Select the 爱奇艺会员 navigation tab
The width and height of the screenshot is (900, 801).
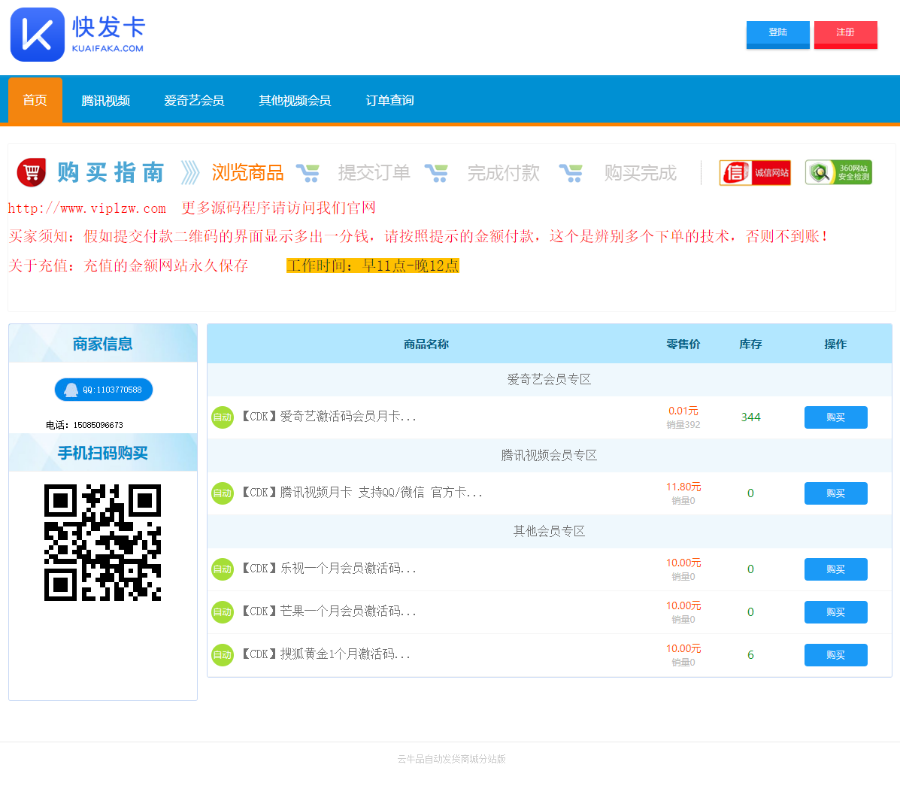point(193,100)
